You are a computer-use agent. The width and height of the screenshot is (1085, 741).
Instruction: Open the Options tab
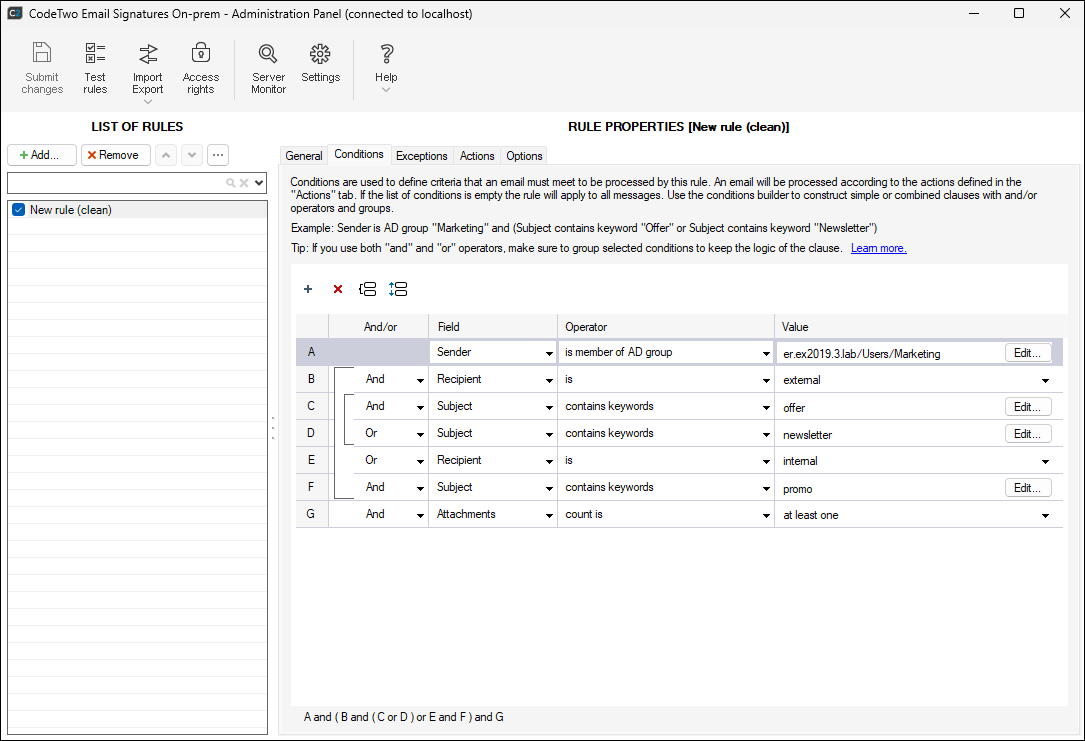tap(524, 156)
